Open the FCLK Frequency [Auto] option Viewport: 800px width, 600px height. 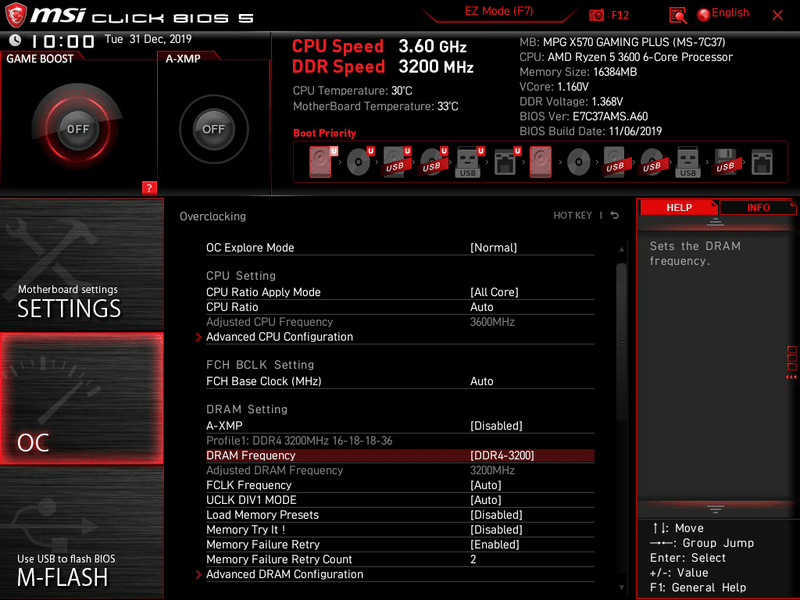pyautogui.click(x=486, y=485)
